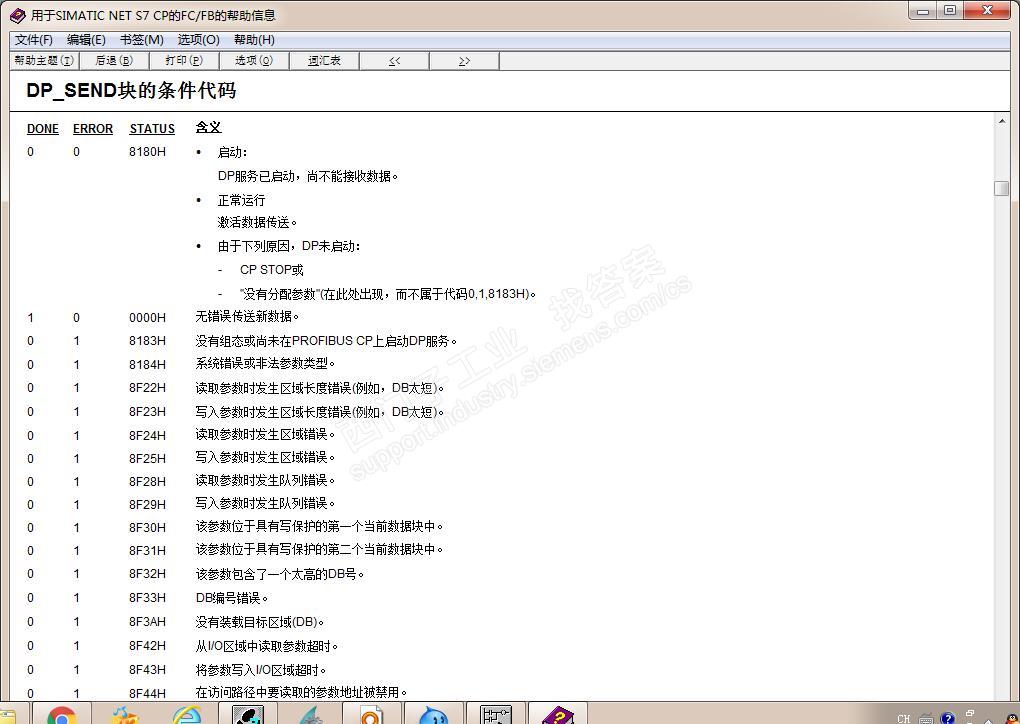Open the 选项(O) menu in menu bar

pos(198,40)
